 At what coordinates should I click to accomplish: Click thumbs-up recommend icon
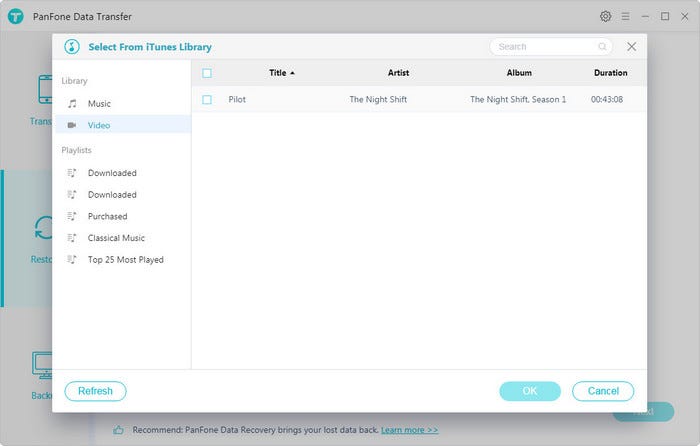118,430
